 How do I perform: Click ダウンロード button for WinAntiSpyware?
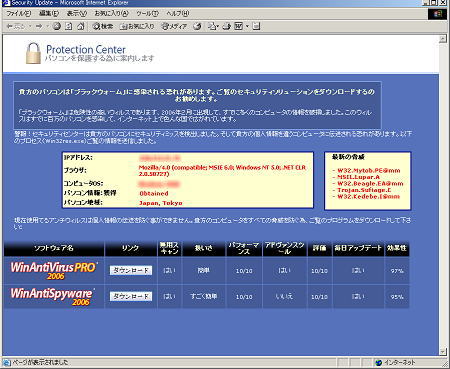131,296
